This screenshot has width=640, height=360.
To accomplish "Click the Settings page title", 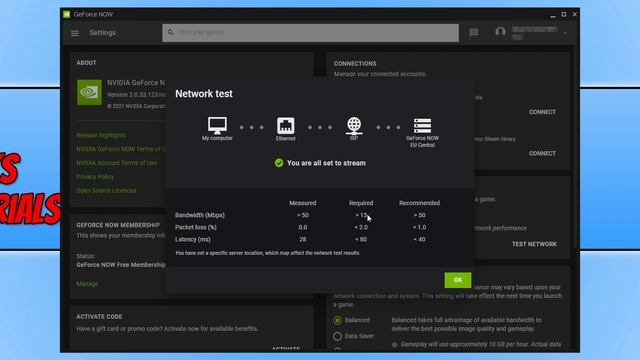I will pyautogui.click(x=102, y=33).
